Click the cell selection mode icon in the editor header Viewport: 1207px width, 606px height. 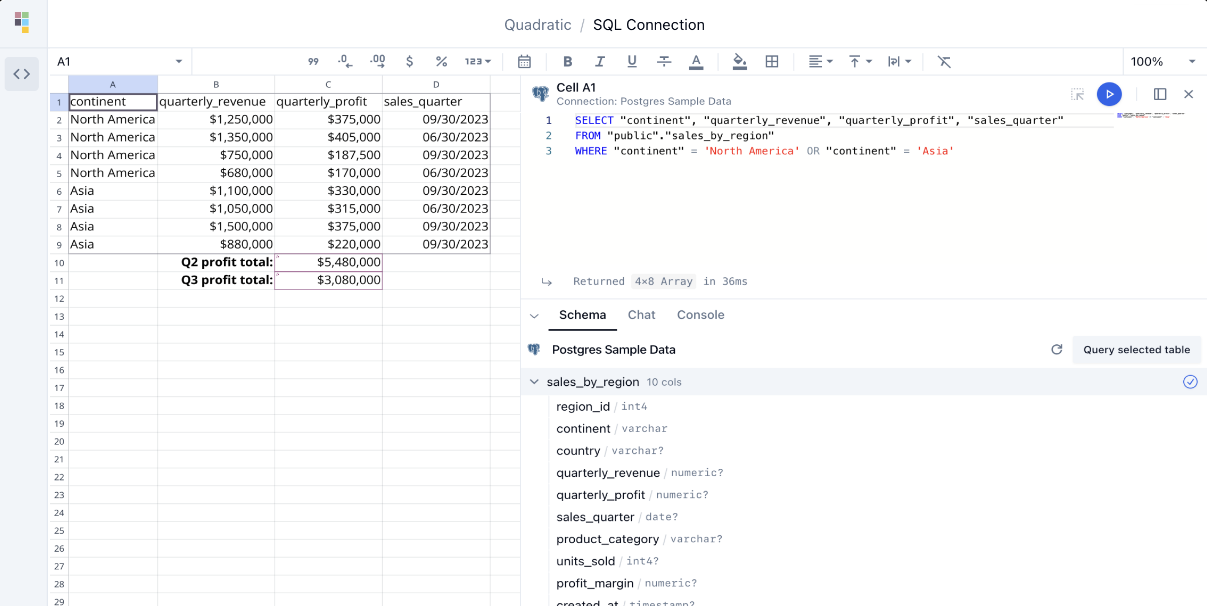pos(1077,94)
